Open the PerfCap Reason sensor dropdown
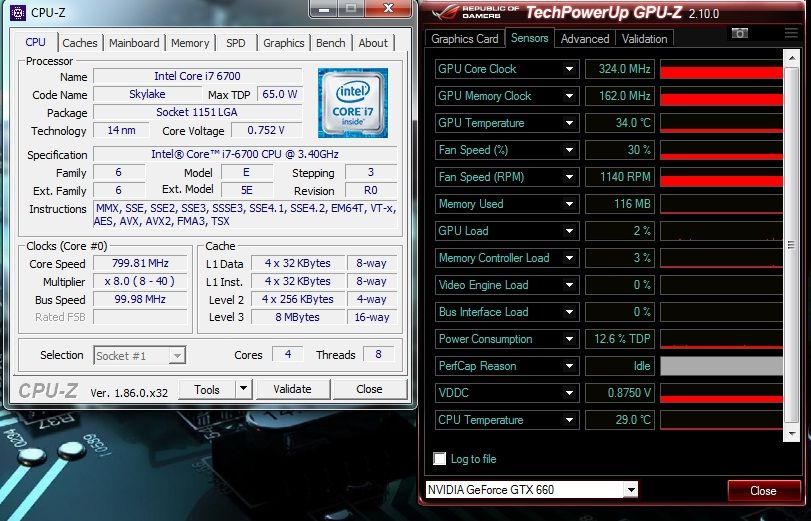 click(569, 366)
